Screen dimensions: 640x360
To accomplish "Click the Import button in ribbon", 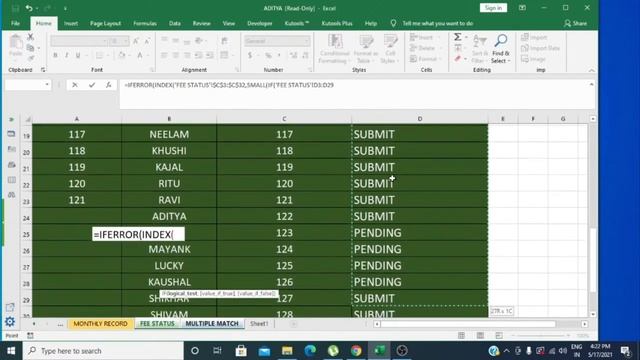I will (x=534, y=37).
